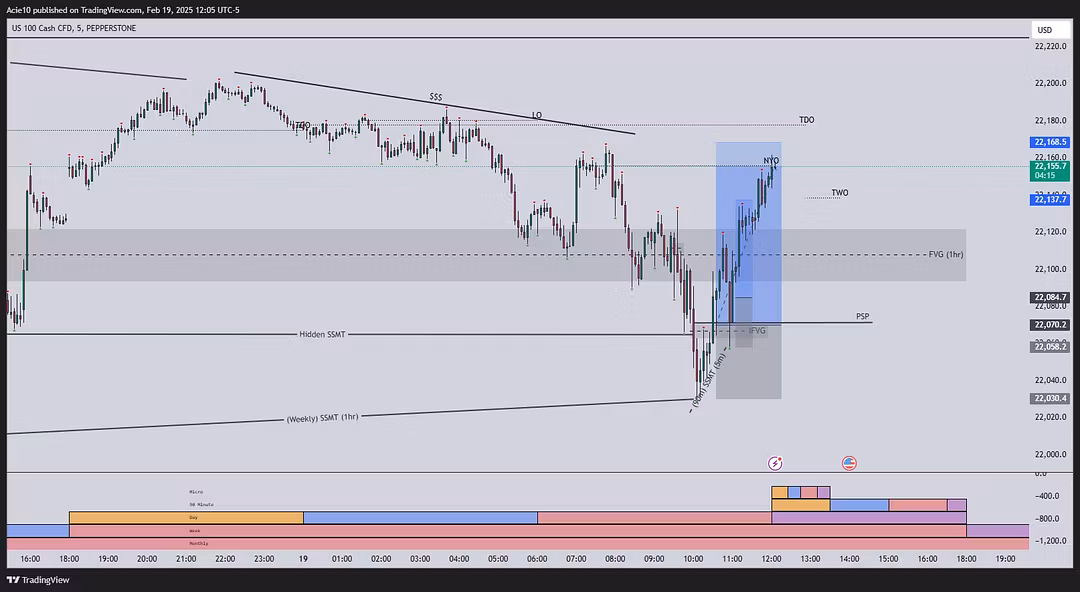1080x592 pixels.
Task: Click the US 100 Cash CFD symbol title
Action: [74, 28]
